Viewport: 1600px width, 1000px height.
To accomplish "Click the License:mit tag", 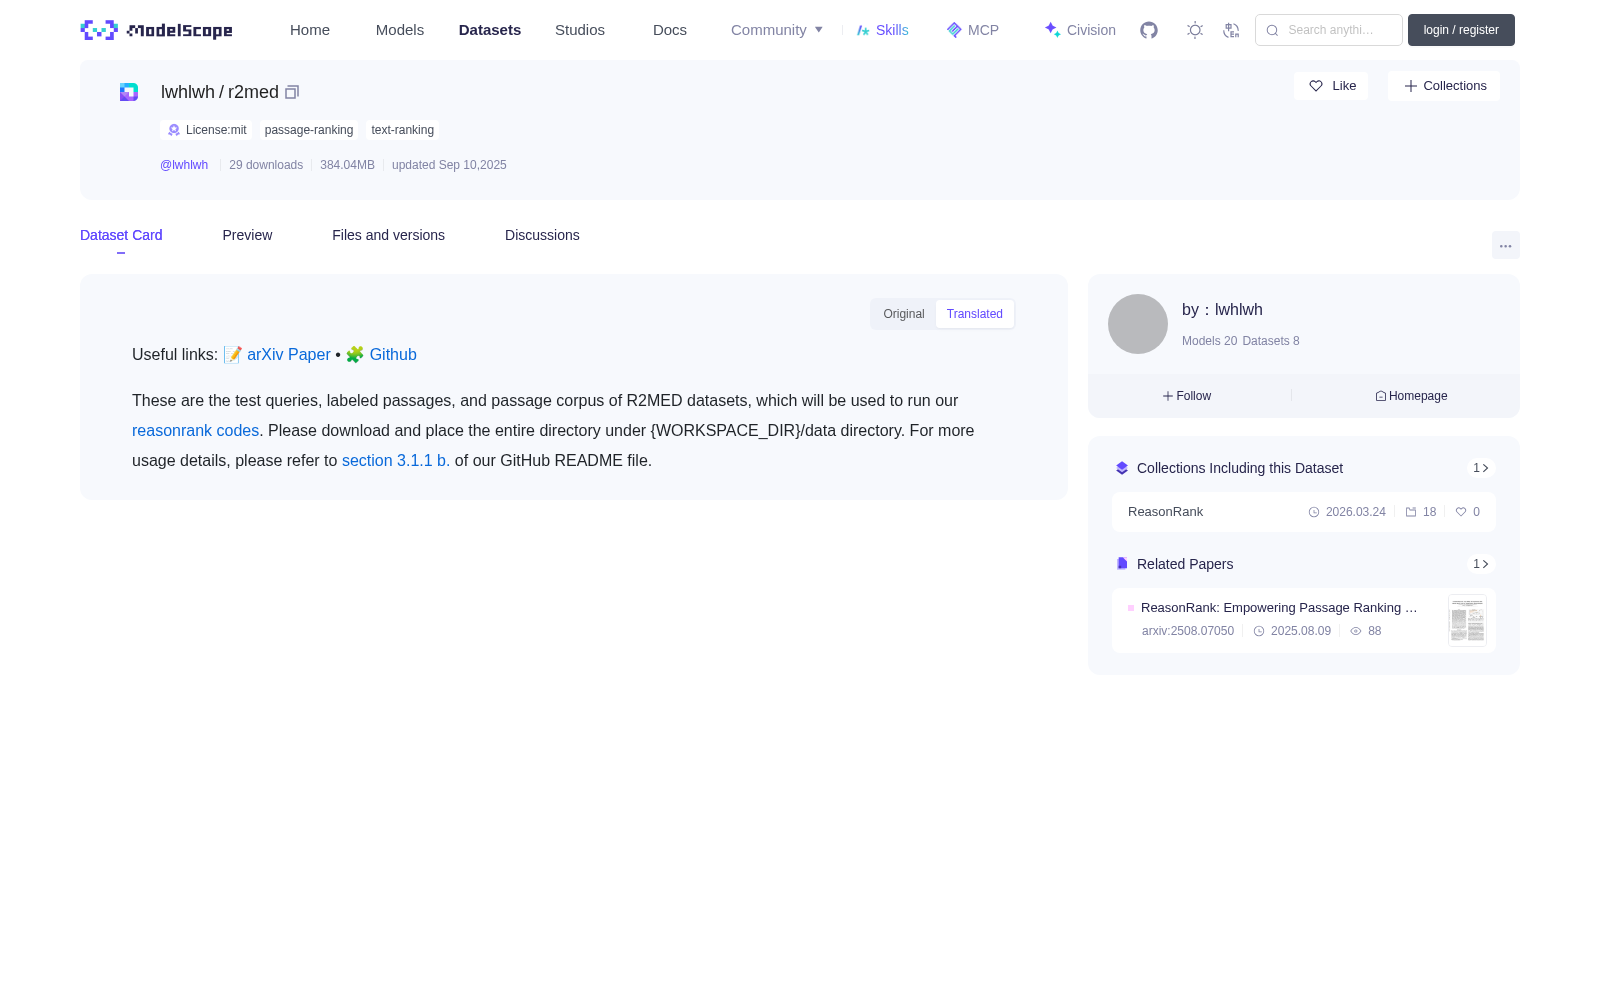I will [x=207, y=130].
